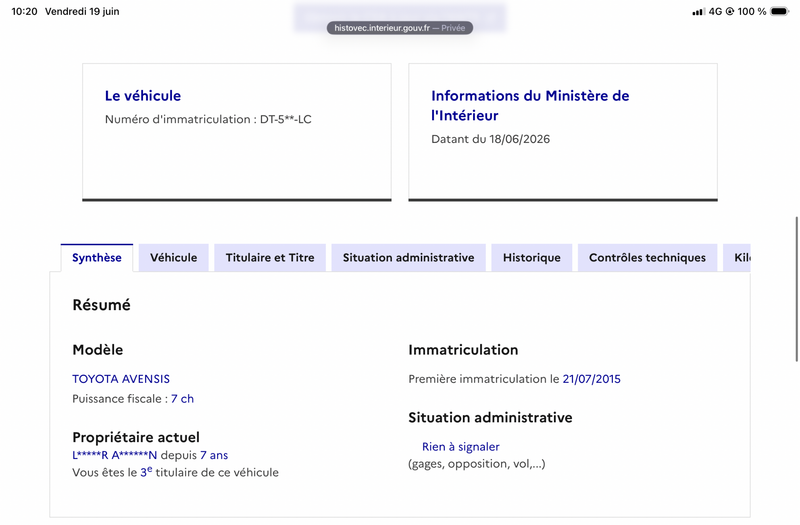Screen dimensions: 800x525
Task: Click the (gages, opposition, vol,...) note
Action: pyautogui.click(x=477, y=464)
